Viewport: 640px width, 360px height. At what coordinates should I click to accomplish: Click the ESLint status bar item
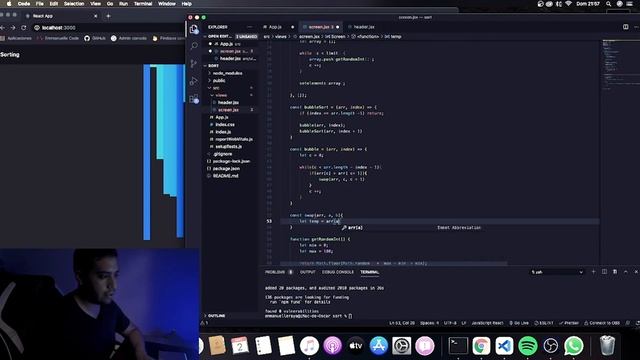(x=544, y=323)
